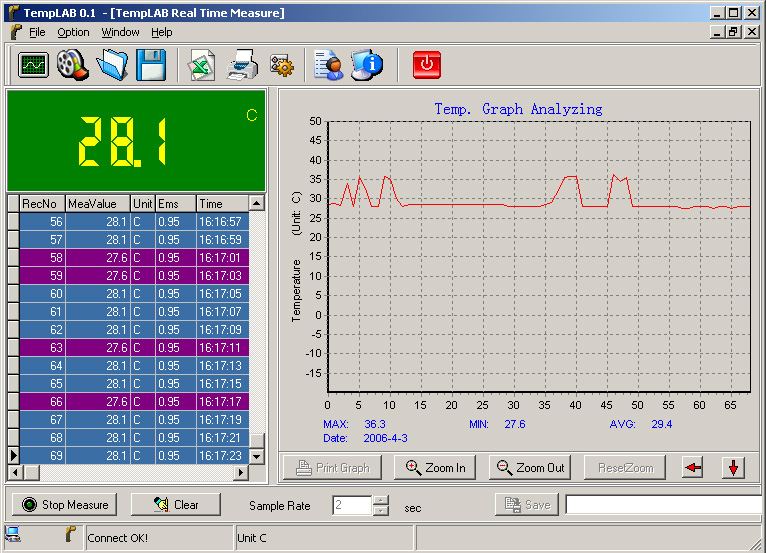Print using the printer toolbar icon
The image size is (766, 553).
point(242,66)
